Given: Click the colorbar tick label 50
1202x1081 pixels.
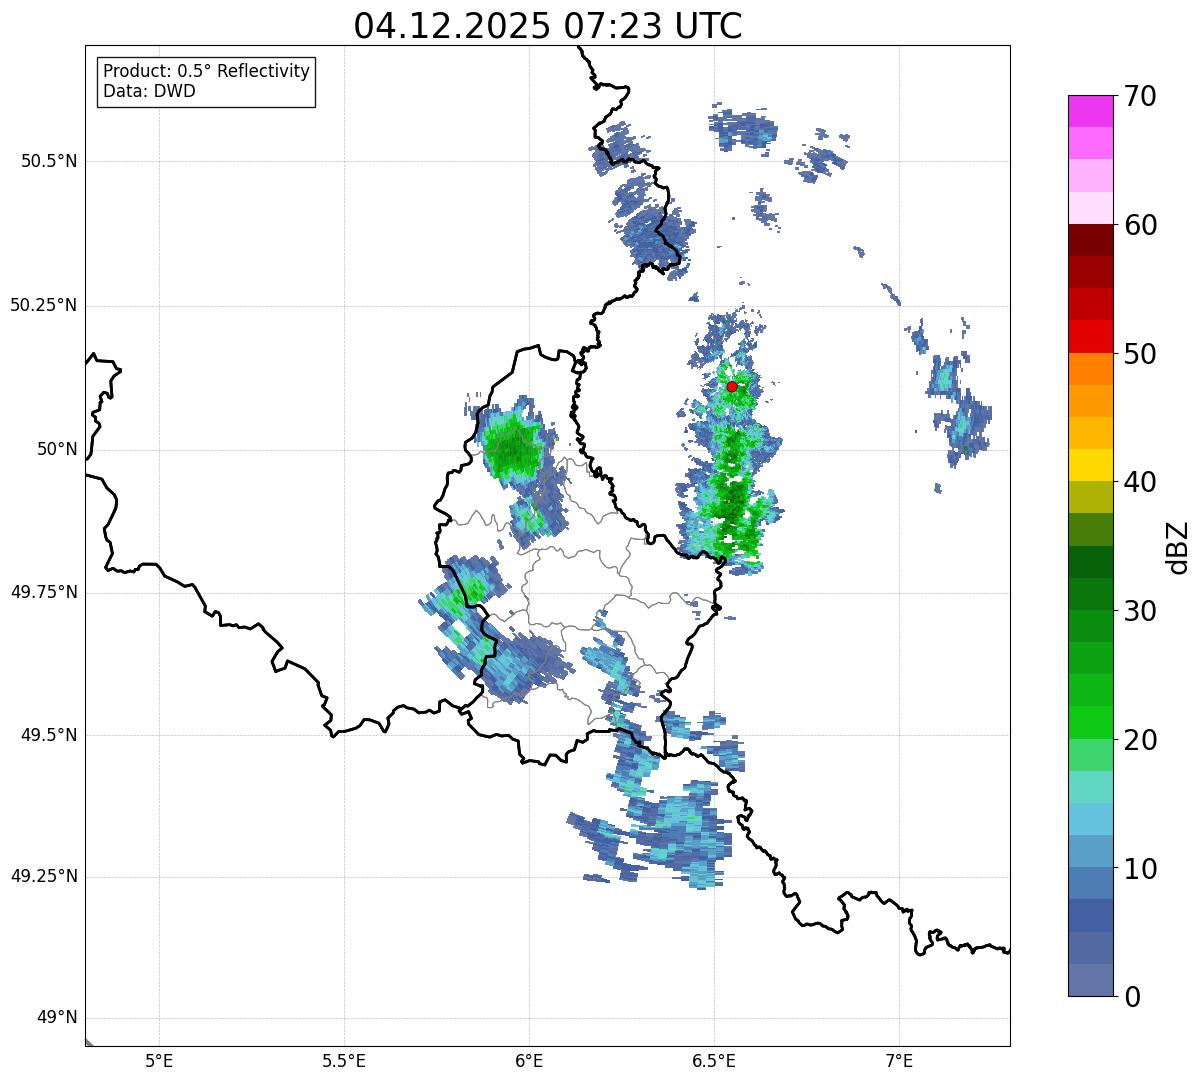Looking at the screenshot, I should [1140, 354].
